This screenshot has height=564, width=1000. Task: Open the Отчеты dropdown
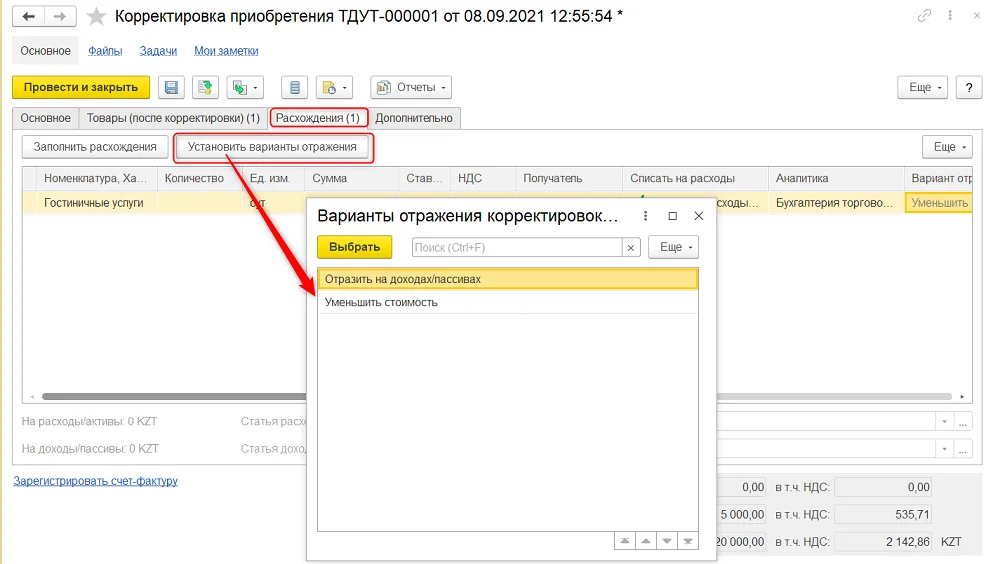click(411, 87)
